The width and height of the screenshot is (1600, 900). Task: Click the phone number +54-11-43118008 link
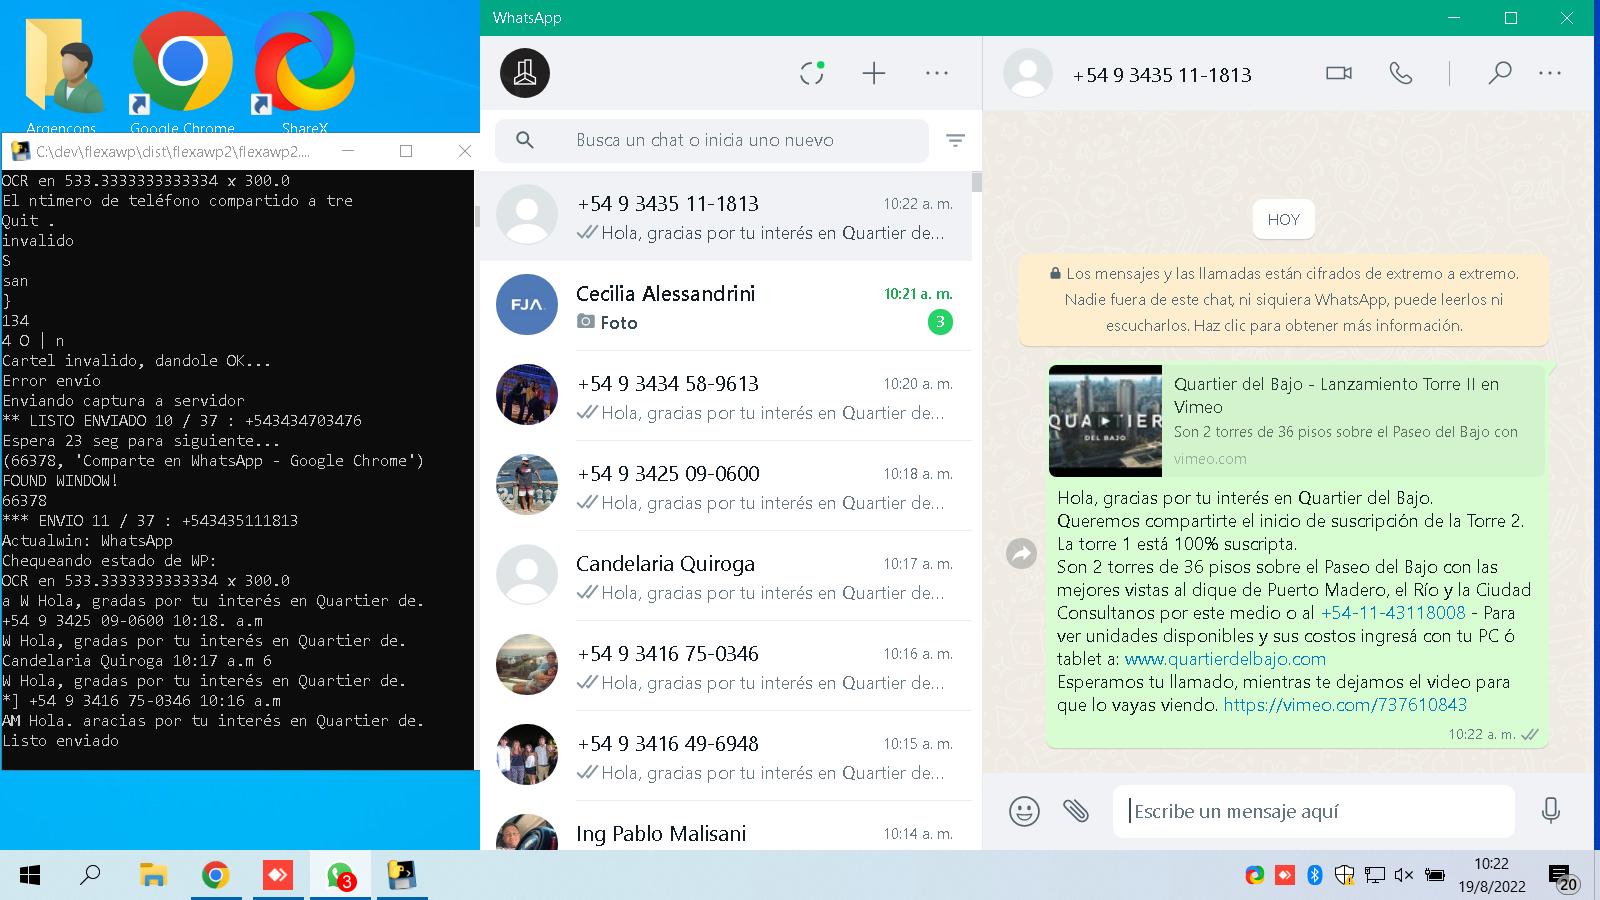pos(1393,613)
